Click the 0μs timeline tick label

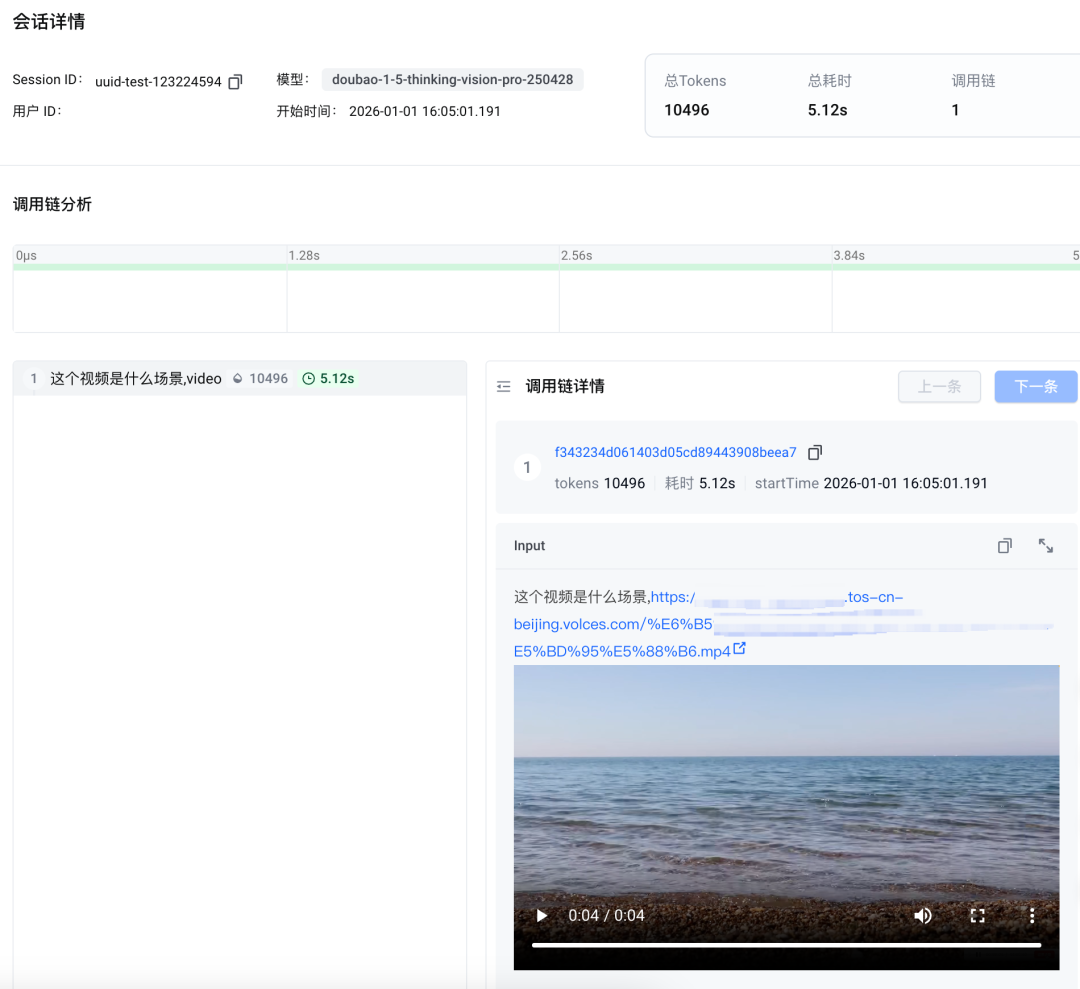[26, 256]
